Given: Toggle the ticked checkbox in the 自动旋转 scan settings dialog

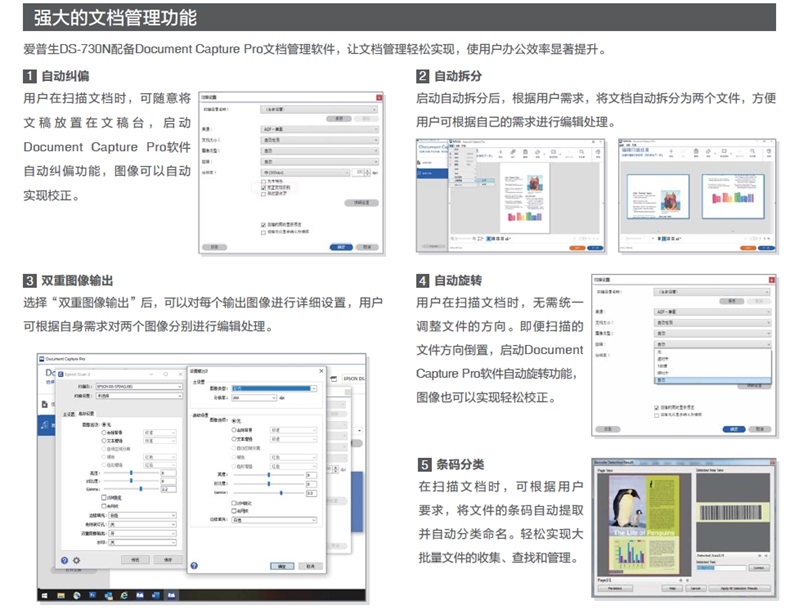Looking at the screenshot, I should (x=656, y=407).
